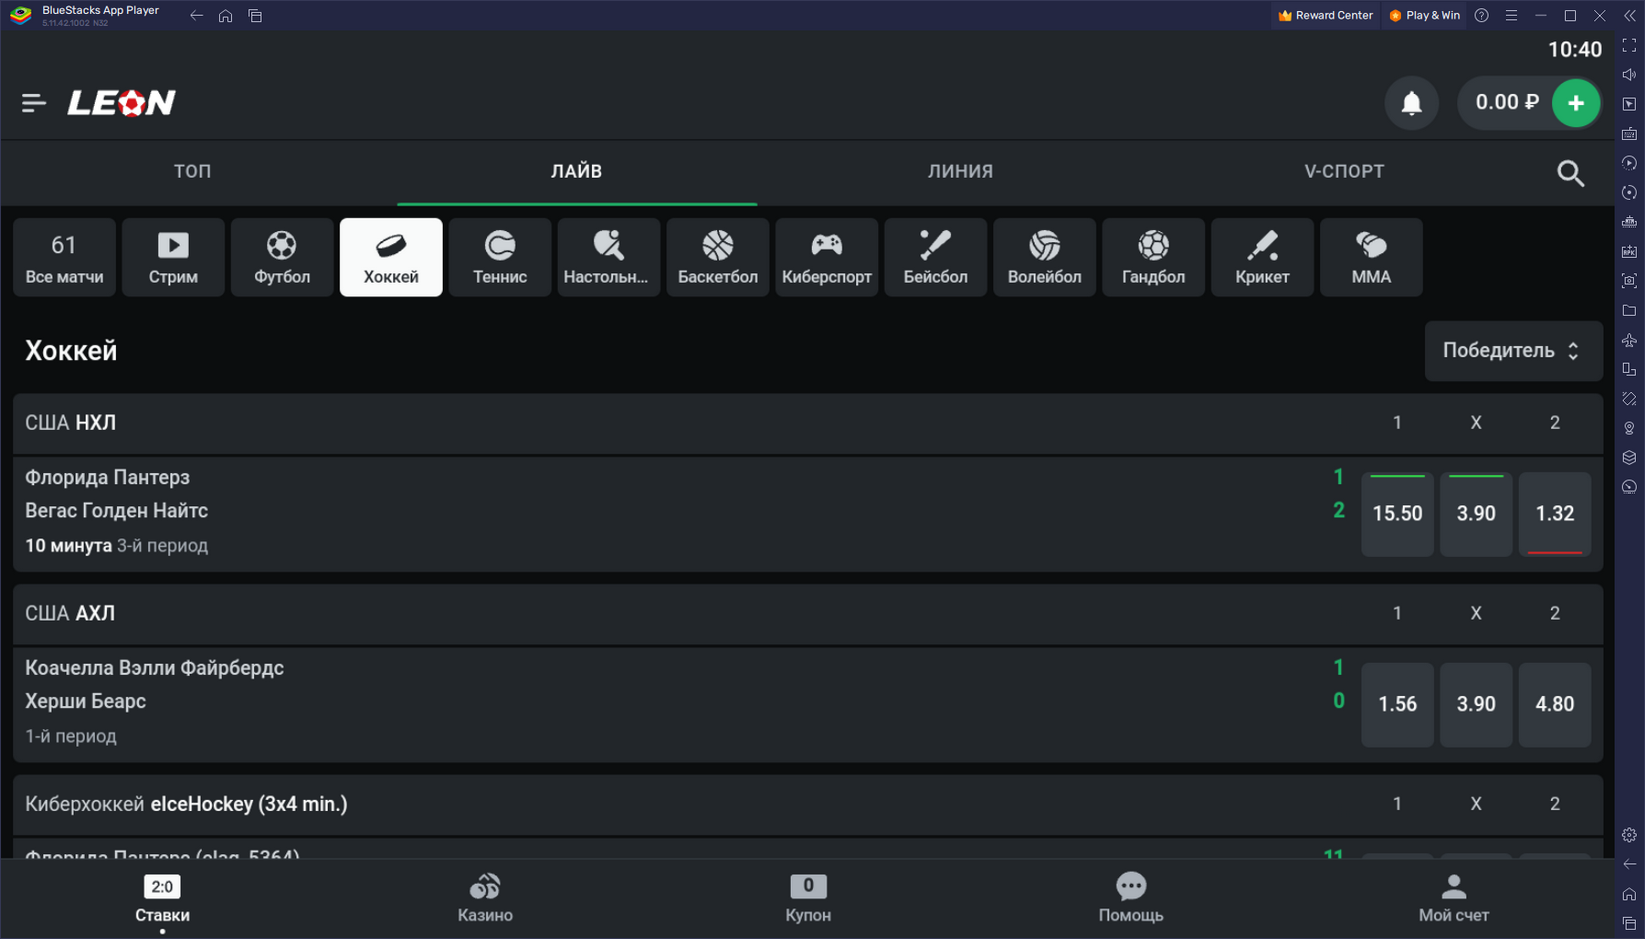Select the Теннис sport filter
Viewport: 1645px width, 939px height.
point(500,257)
